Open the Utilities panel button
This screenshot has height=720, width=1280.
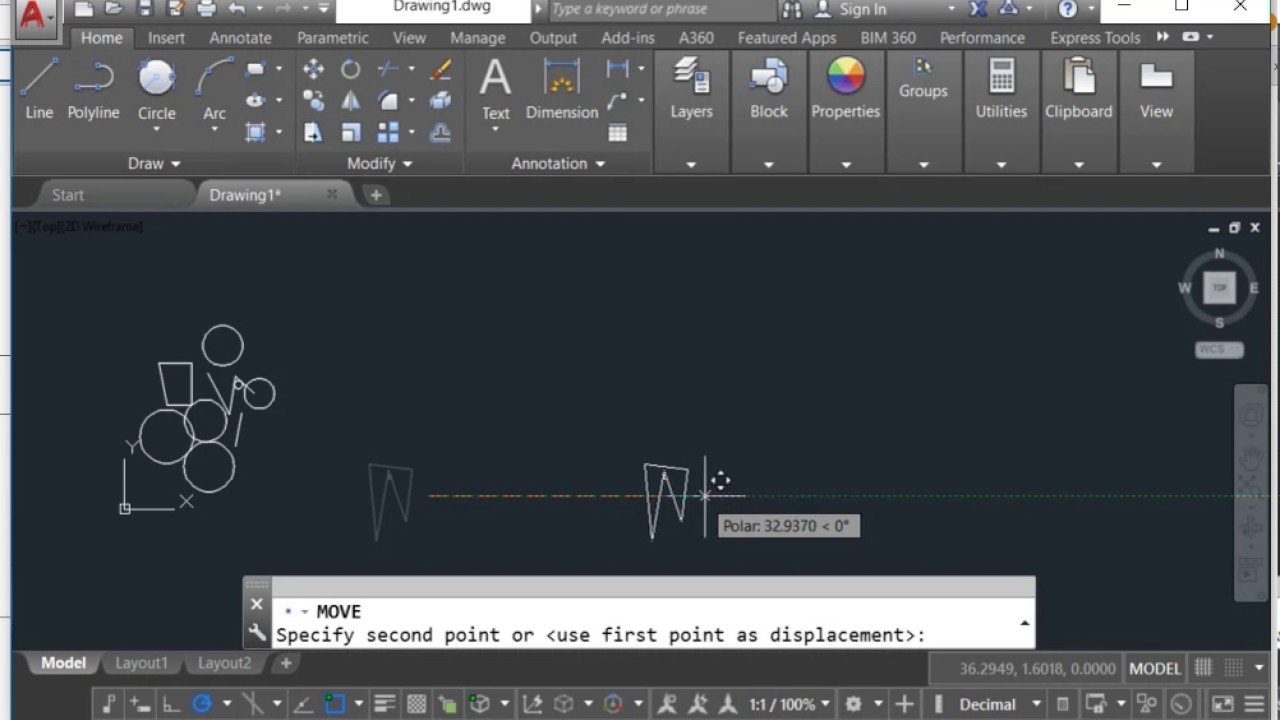(1001, 90)
